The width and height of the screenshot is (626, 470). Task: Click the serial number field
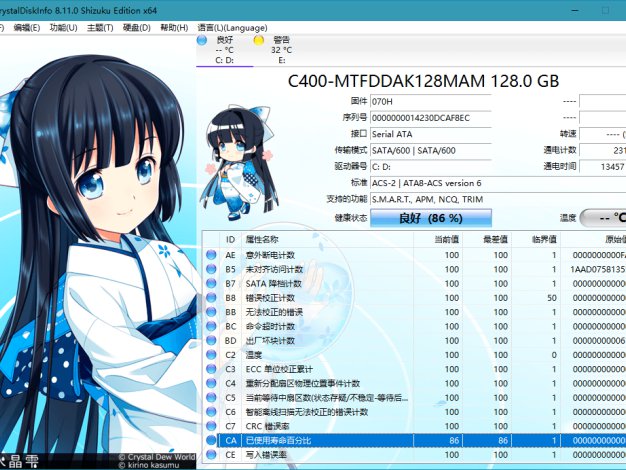click(431, 118)
